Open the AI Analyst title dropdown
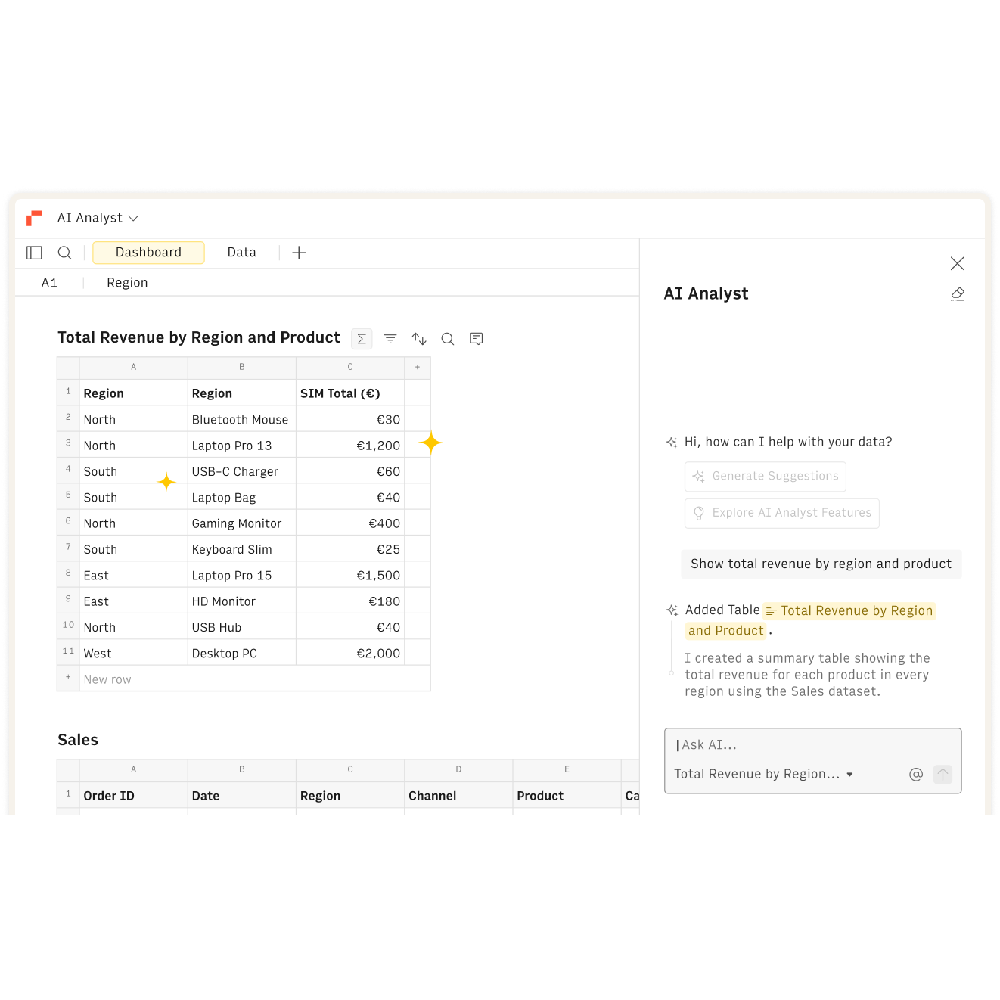This screenshot has height=1000, width=1000. click(98, 218)
